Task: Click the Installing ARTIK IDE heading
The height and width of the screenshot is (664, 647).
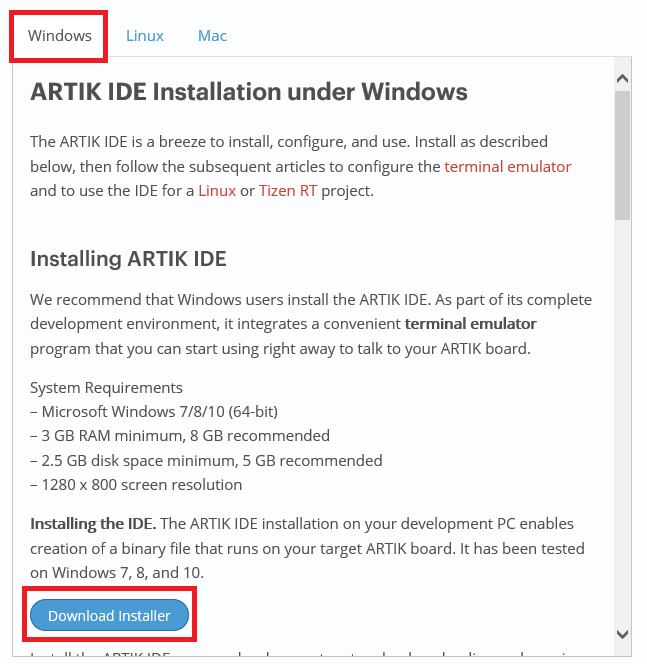Action: (128, 259)
